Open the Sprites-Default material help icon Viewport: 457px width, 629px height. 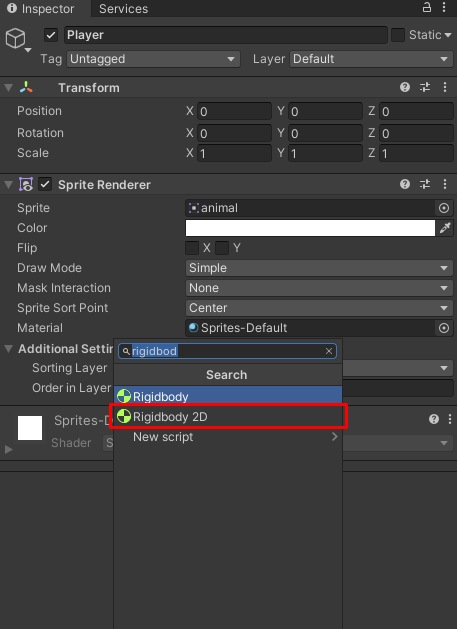click(x=434, y=419)
